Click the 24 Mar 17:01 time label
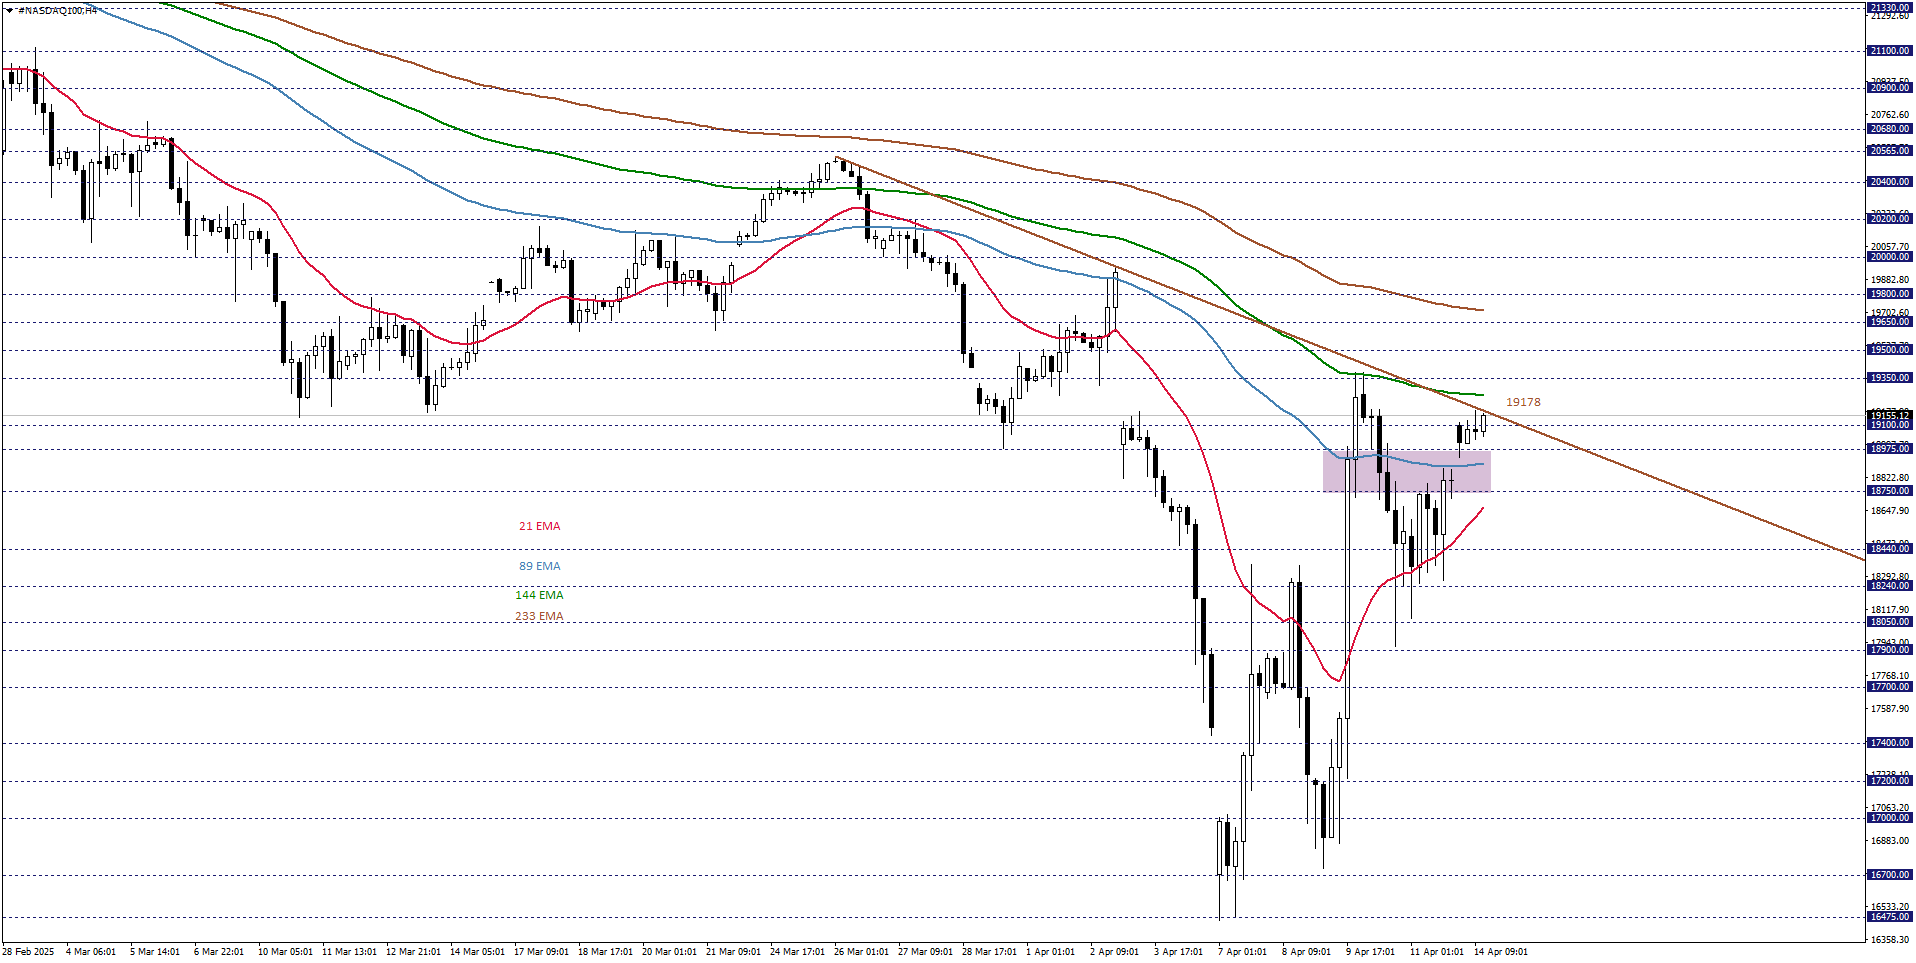 click(797, 952)
